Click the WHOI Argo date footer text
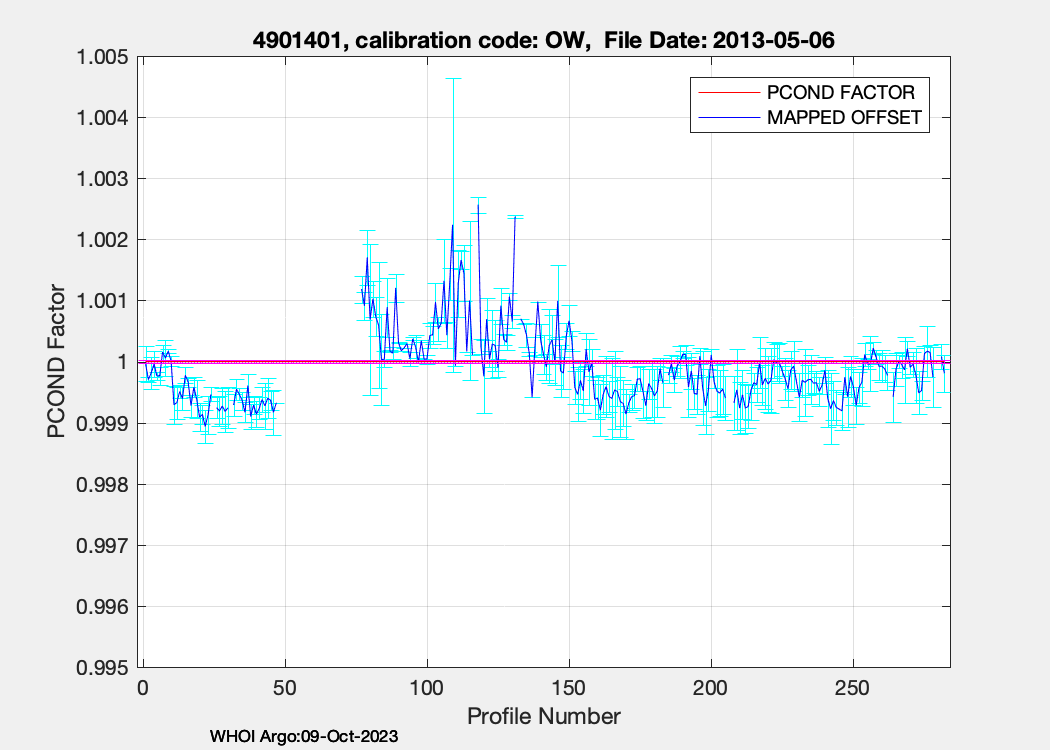Image resolution: width=1050 pixels, height=750 pixels. coord(304,737)
